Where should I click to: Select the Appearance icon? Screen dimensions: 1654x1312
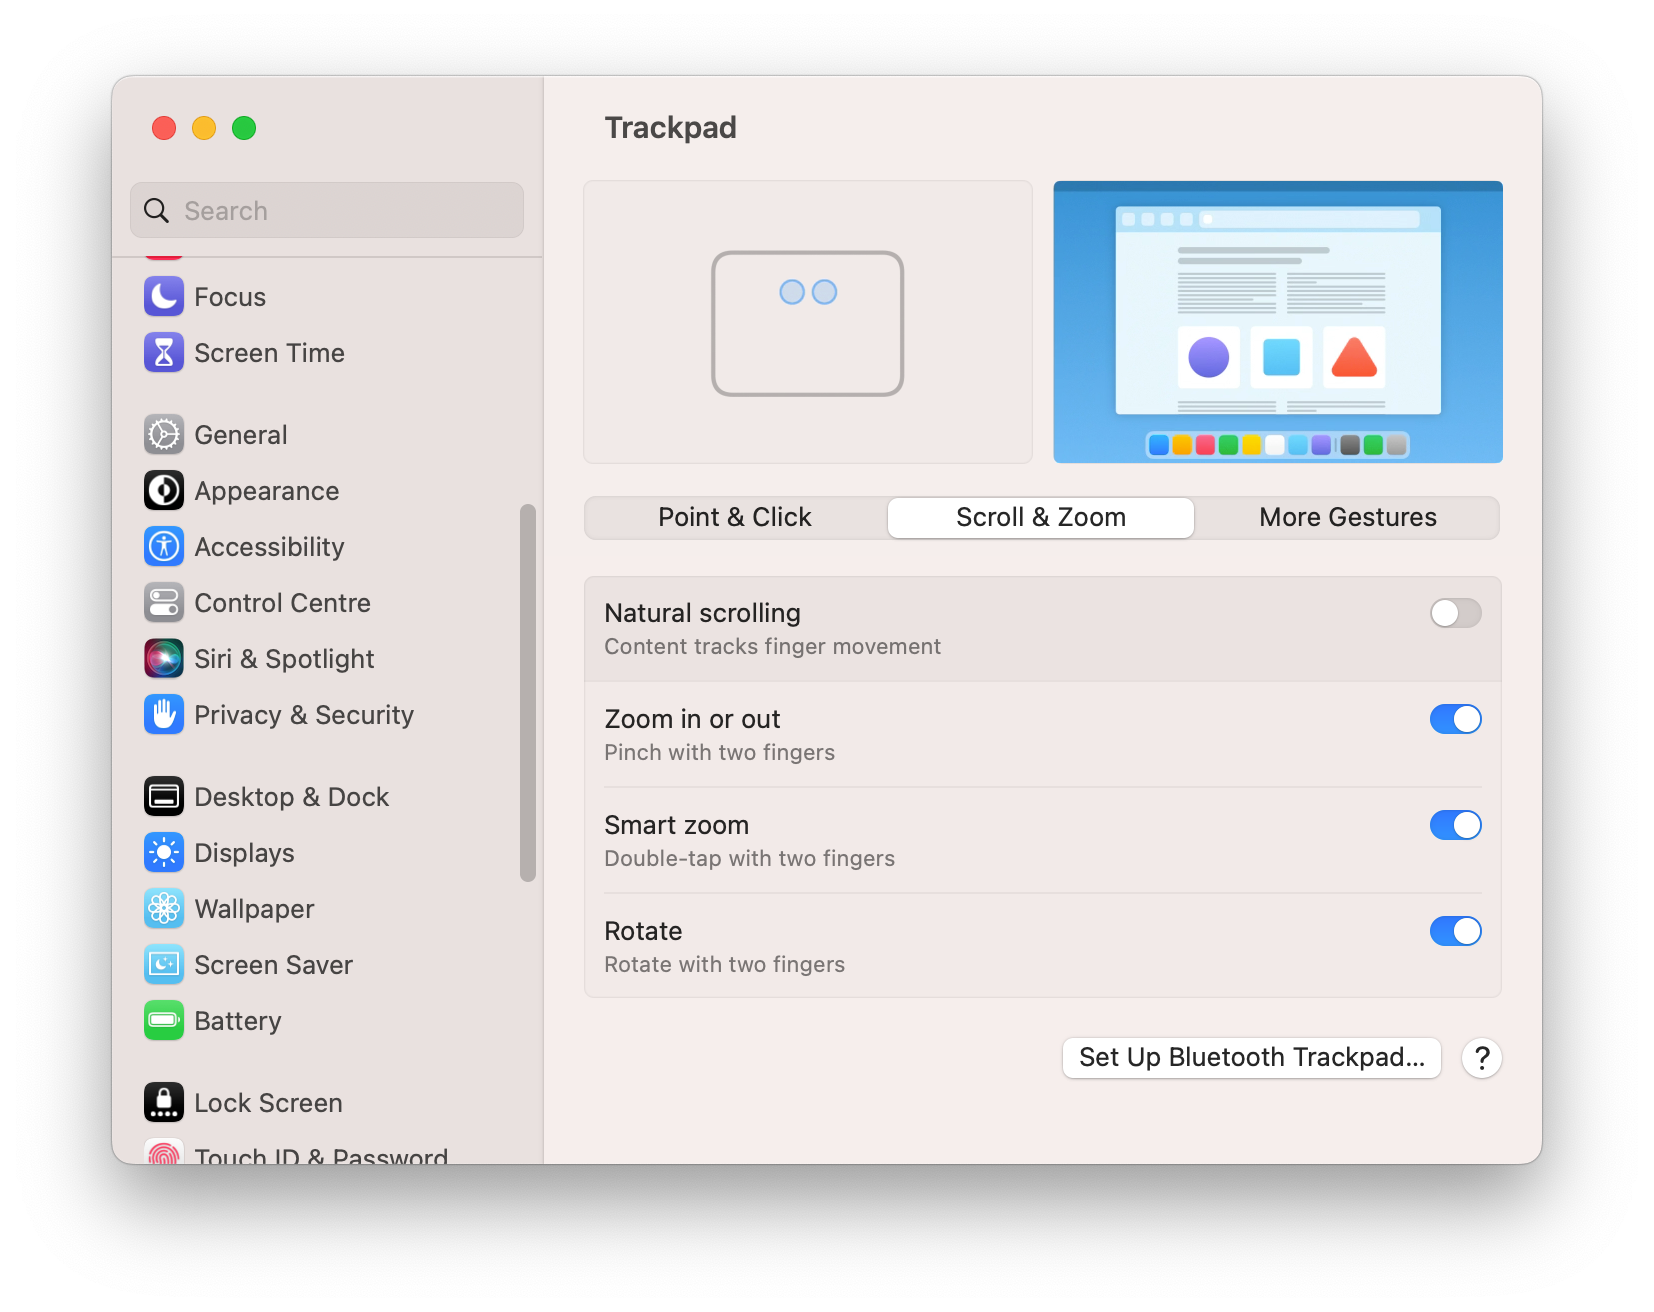coord(164,491)
